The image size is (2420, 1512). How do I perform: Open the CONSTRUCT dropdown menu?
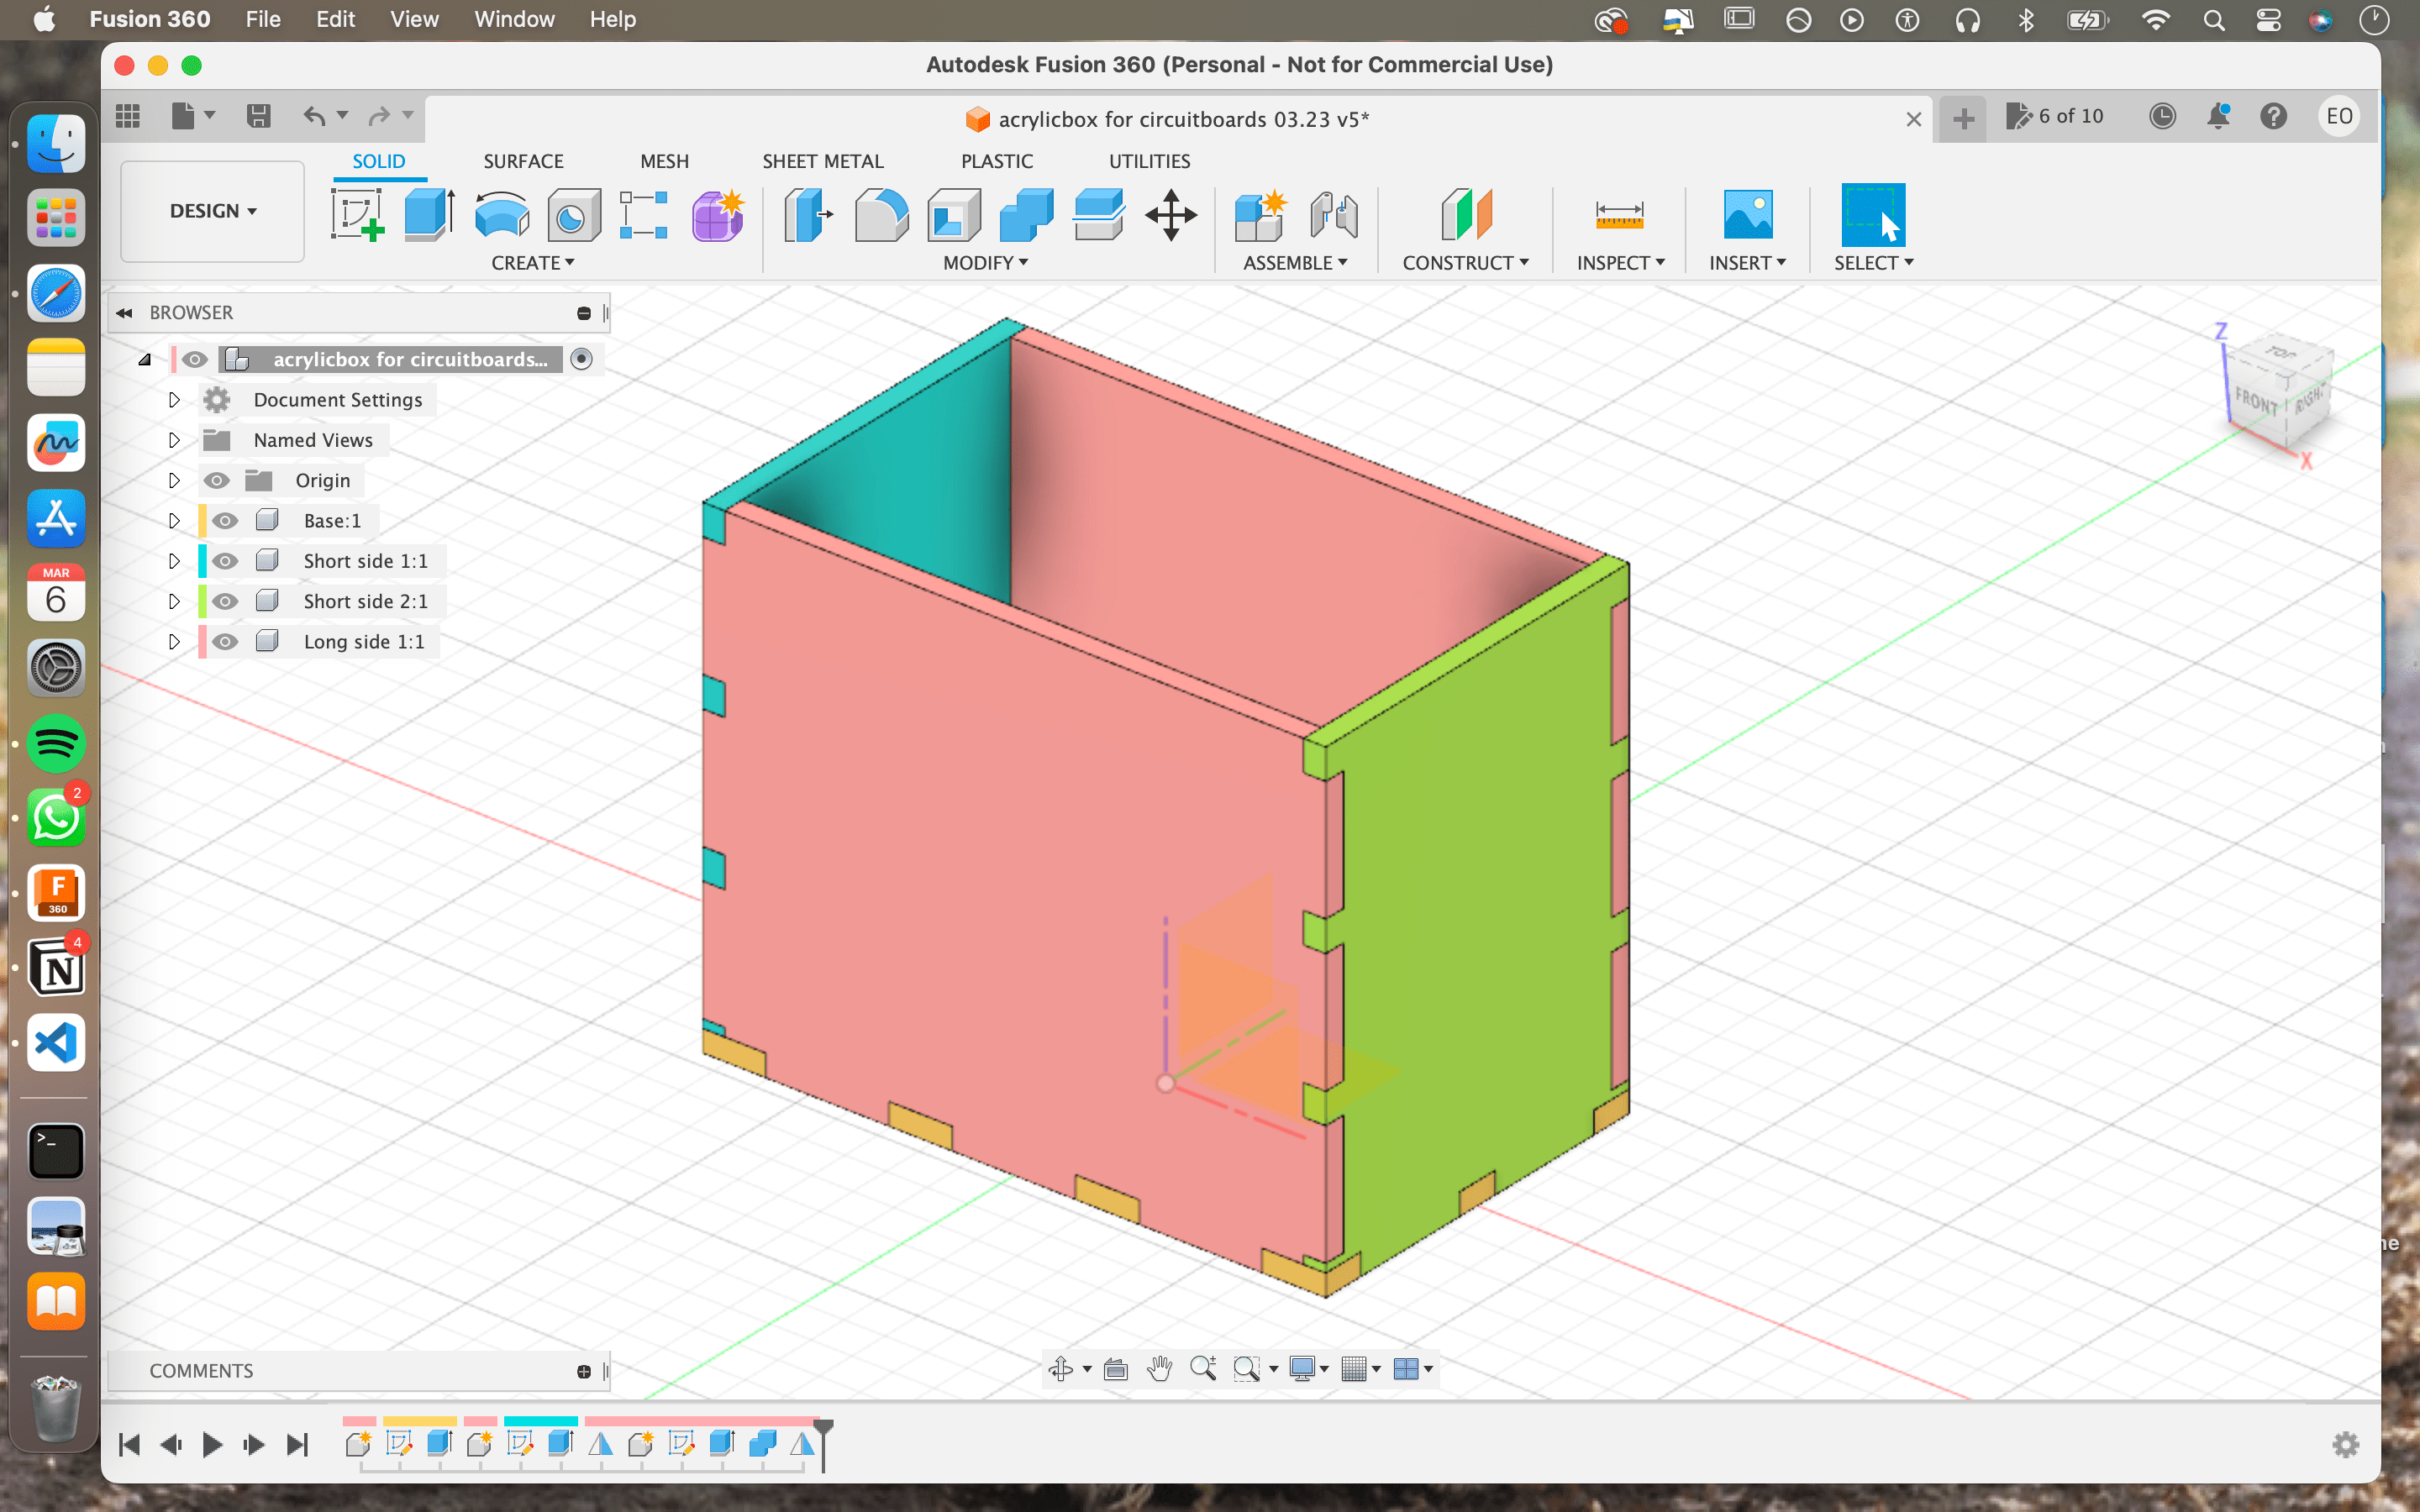pos(1465,263)
